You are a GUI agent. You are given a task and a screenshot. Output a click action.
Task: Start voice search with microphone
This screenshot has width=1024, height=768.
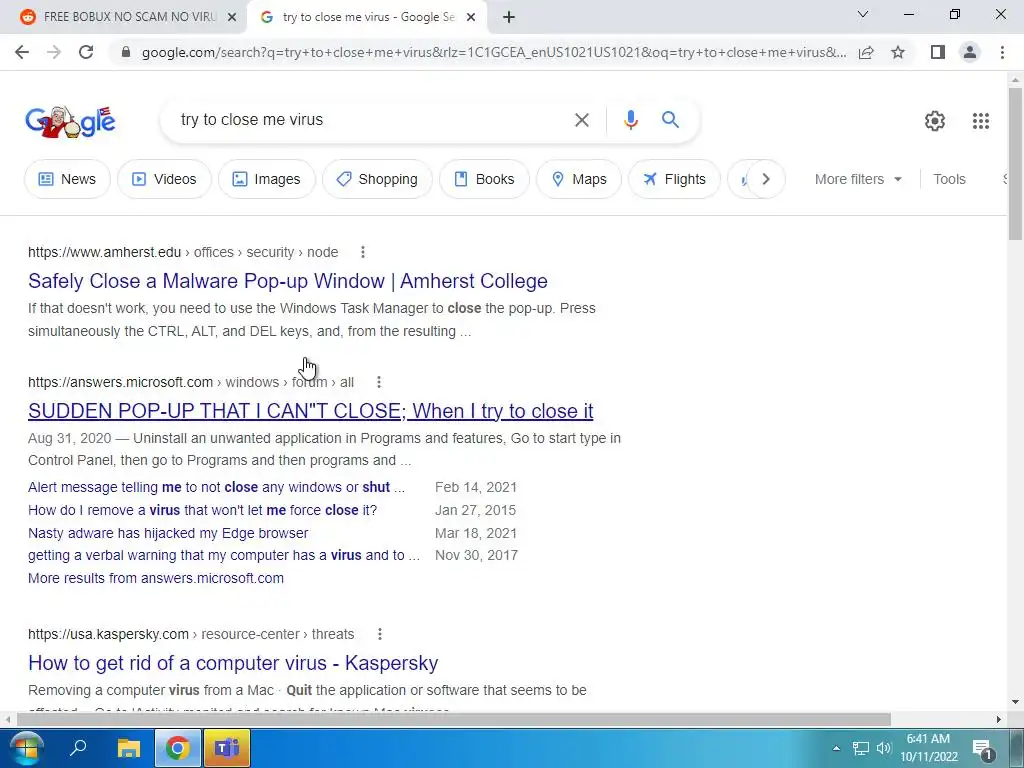(630, 120)
